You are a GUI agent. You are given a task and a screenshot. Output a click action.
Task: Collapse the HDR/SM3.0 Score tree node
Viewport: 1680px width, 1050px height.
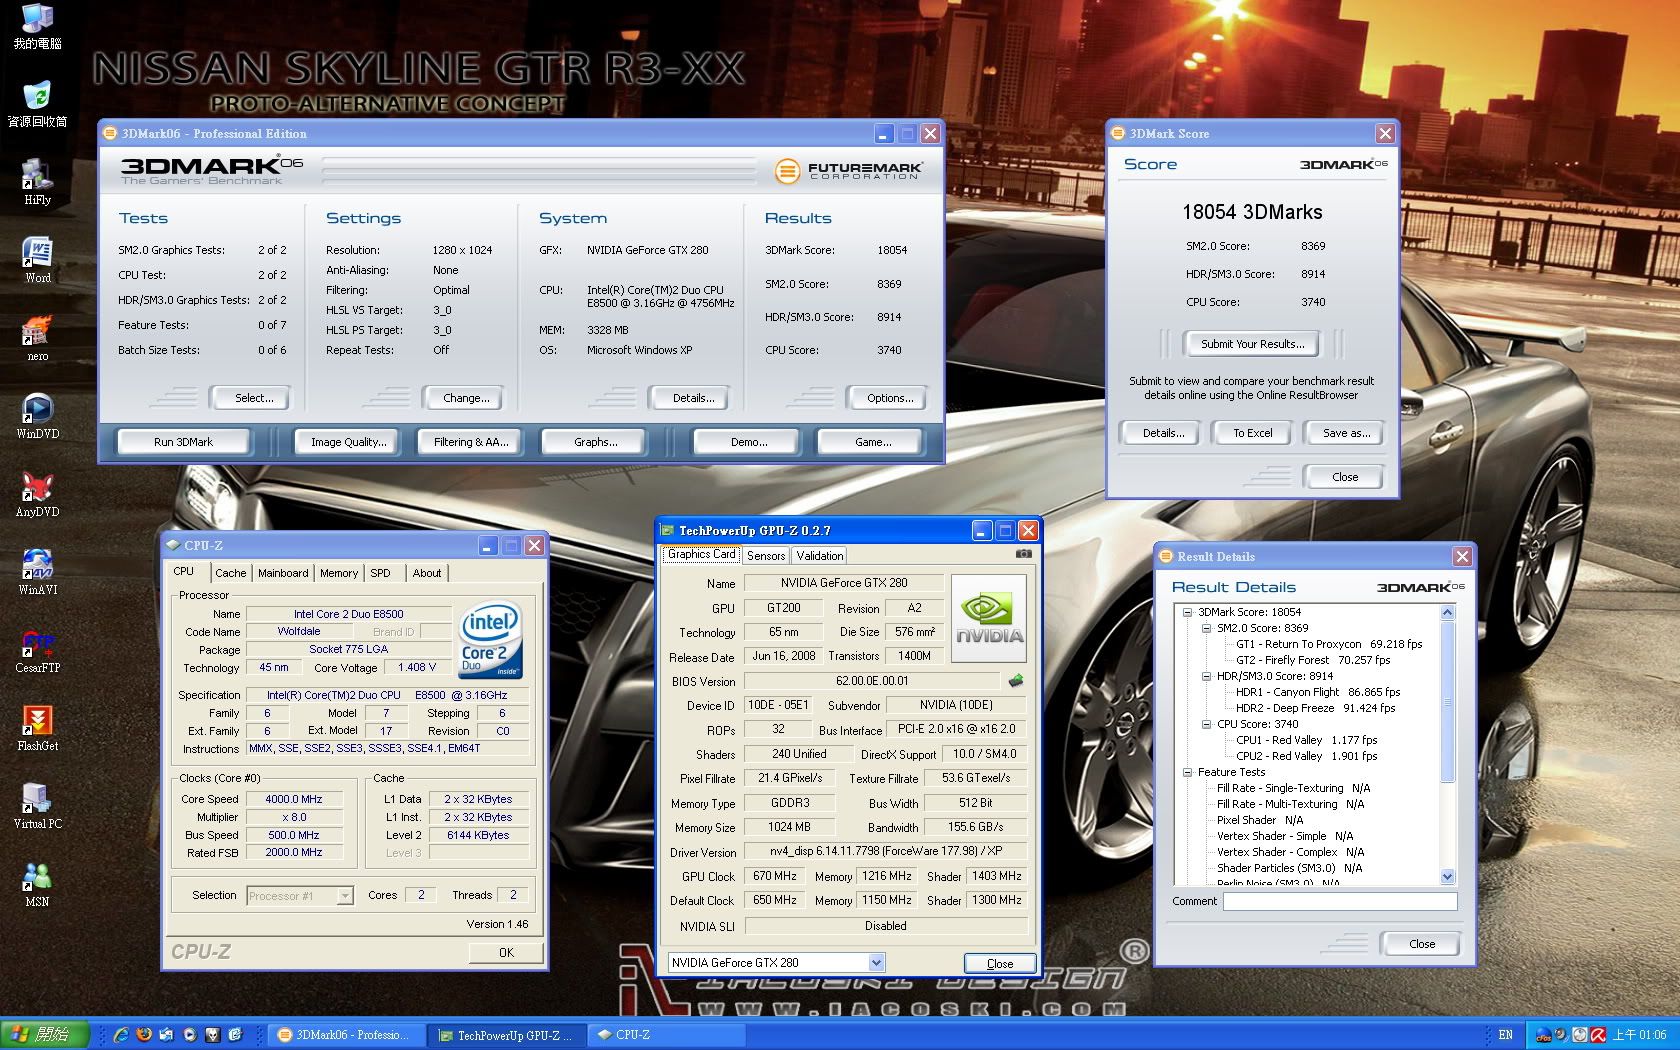tap(1206, 676)
